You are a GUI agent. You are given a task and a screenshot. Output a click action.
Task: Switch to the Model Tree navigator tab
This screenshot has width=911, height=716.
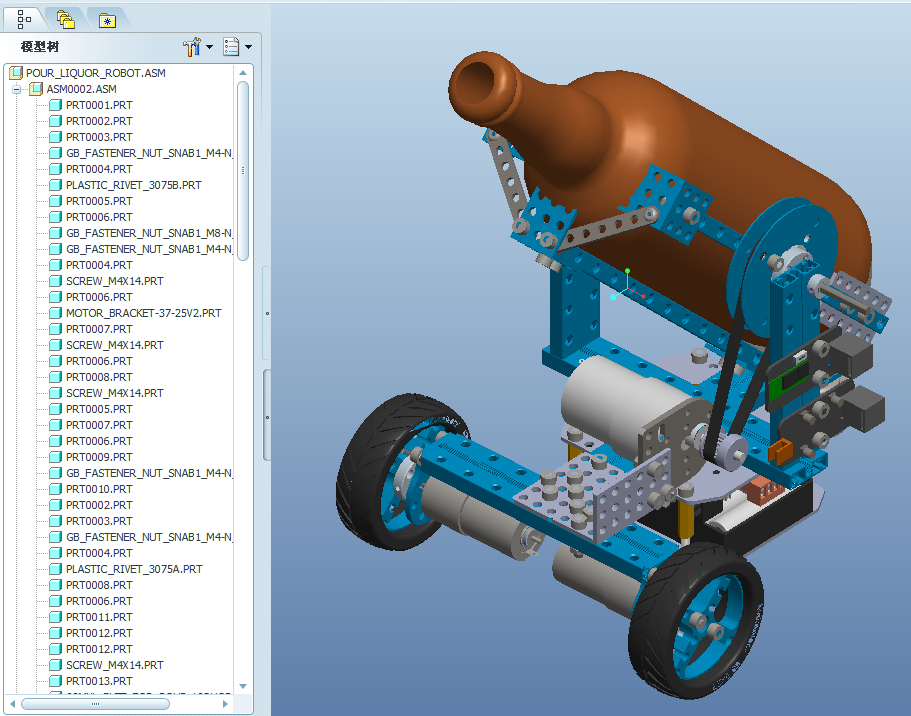point(23,19)
